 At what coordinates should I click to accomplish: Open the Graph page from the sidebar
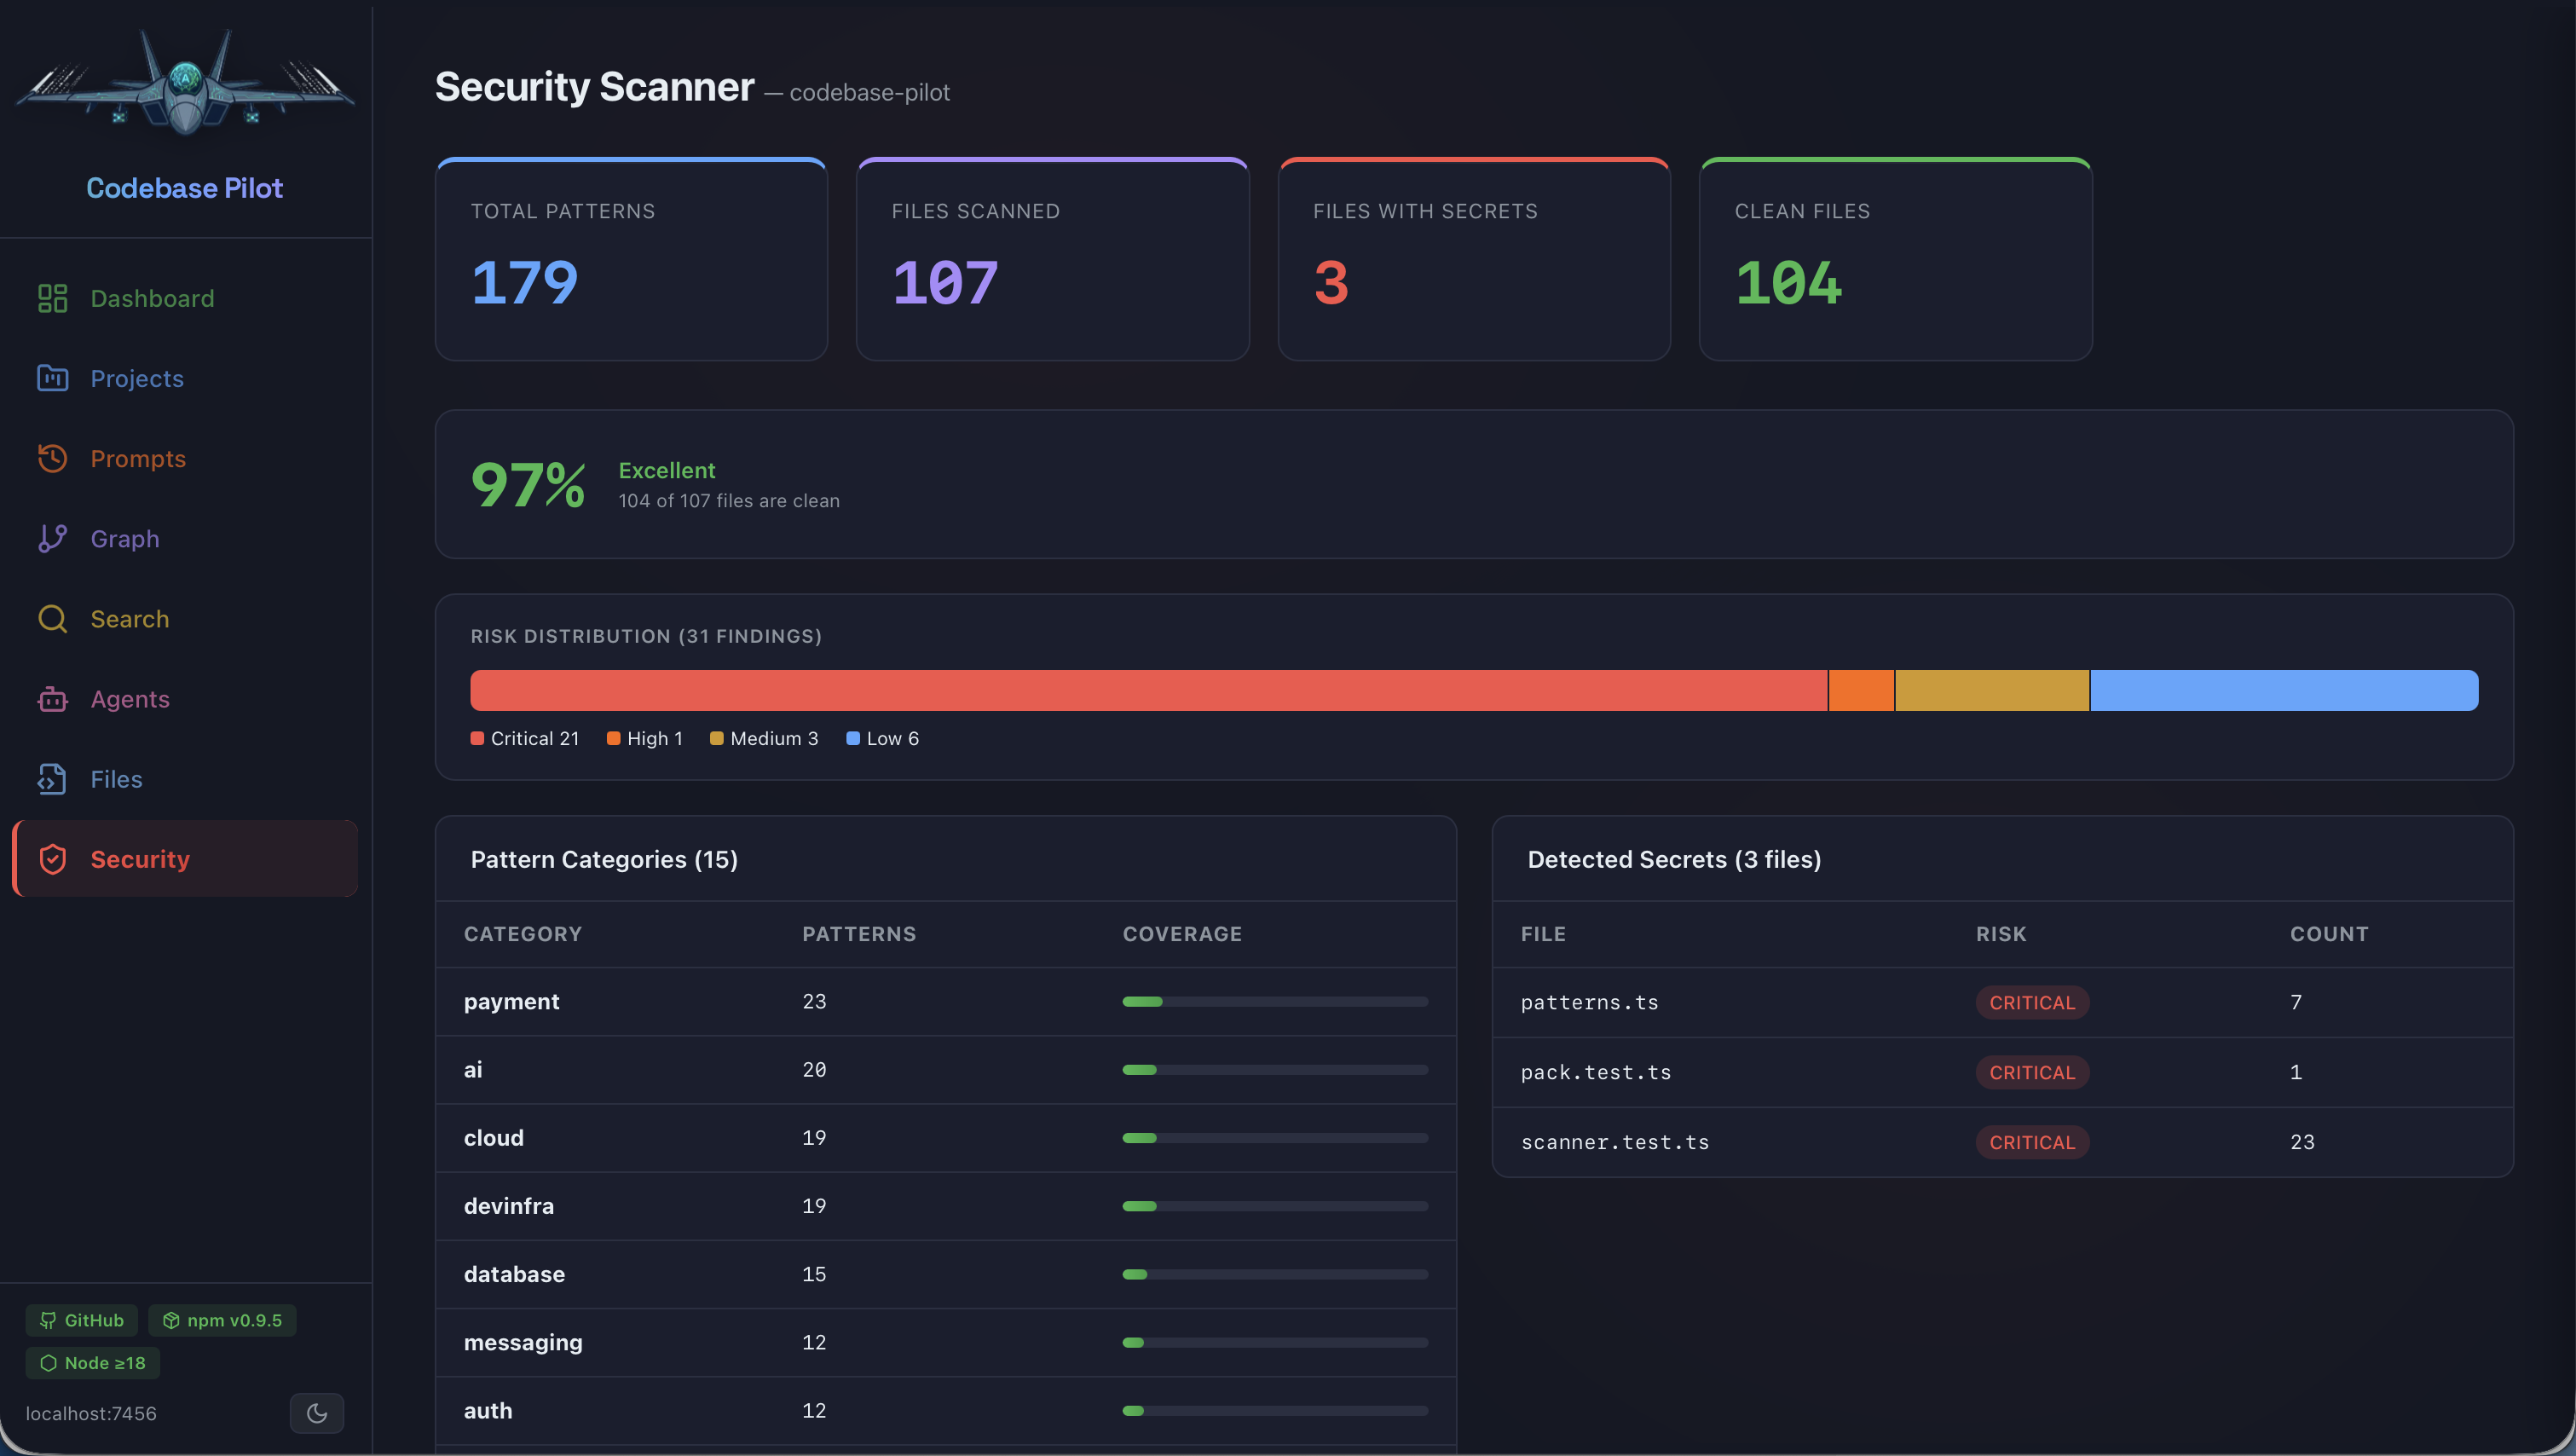pos(124,538)
